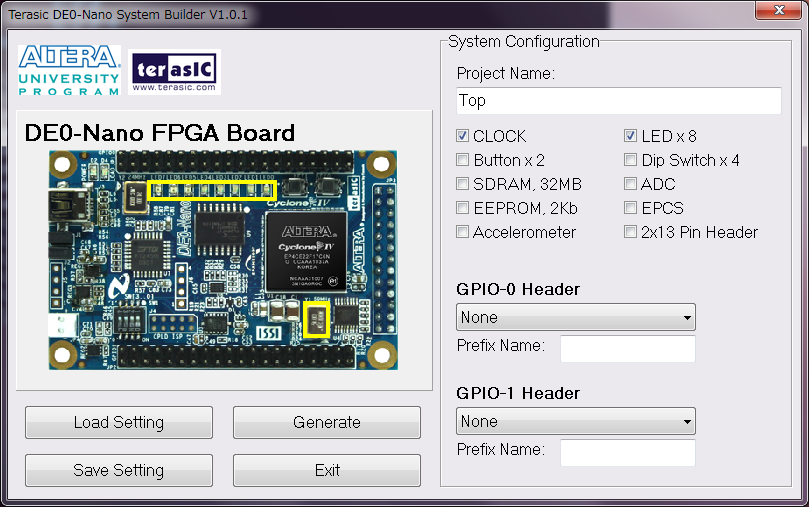Click the Terasic logo

pyautogui.click(x=175, y=71)
